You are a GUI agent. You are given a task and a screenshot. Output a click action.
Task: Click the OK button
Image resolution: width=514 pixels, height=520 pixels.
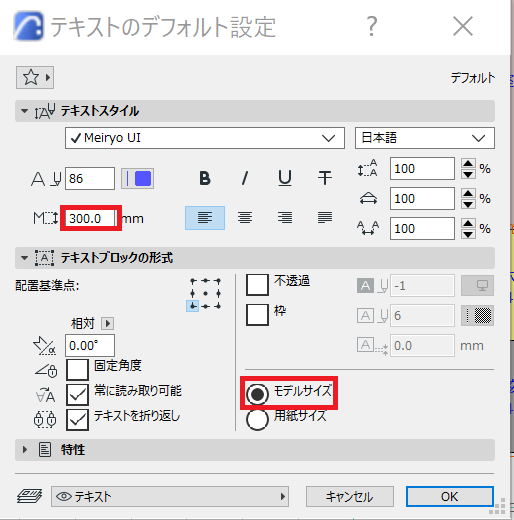pyautogui.click(x=450, y=497)
